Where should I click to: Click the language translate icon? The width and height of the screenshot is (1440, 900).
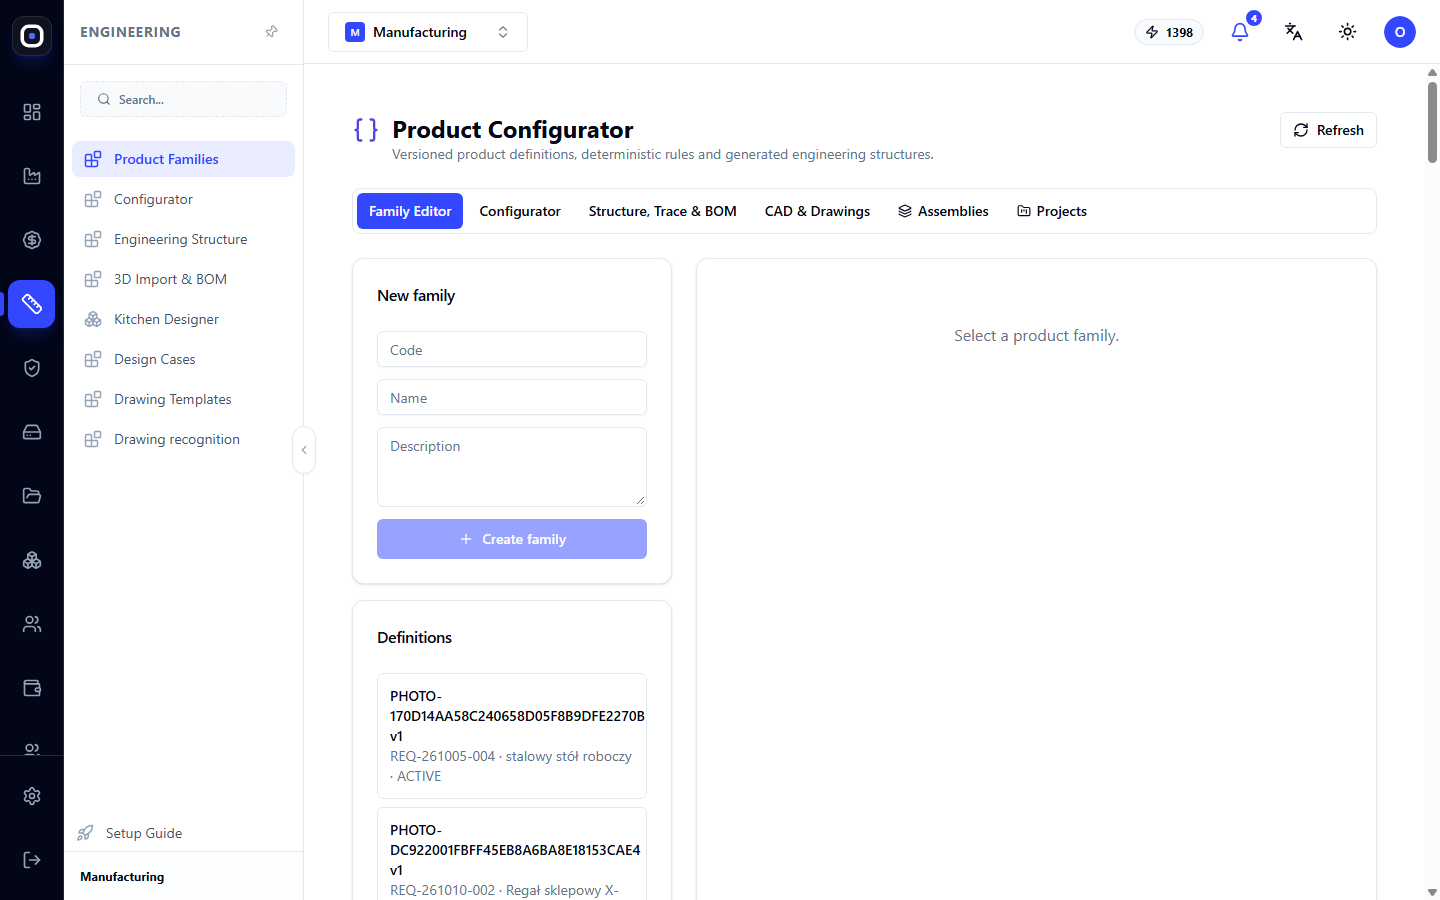1294,32
